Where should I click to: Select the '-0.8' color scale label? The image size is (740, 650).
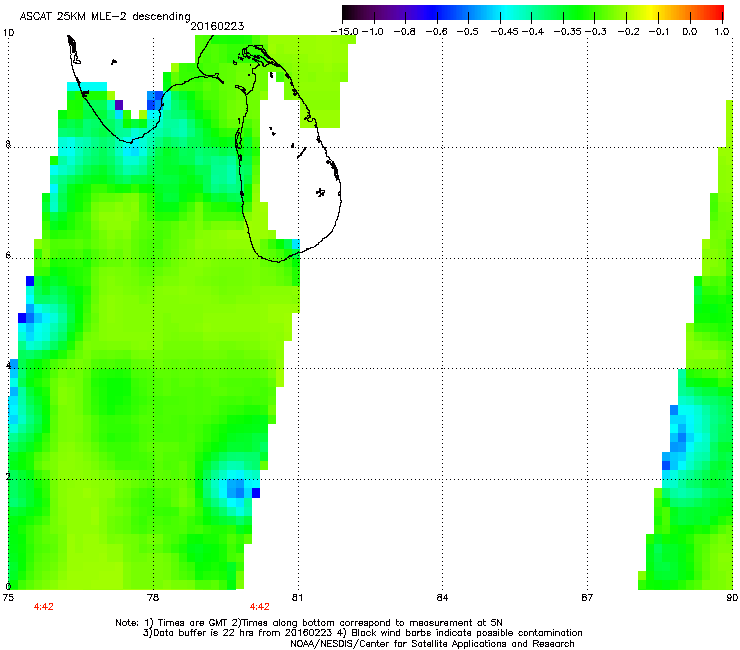pyautogui.click(x=405, y=32)
